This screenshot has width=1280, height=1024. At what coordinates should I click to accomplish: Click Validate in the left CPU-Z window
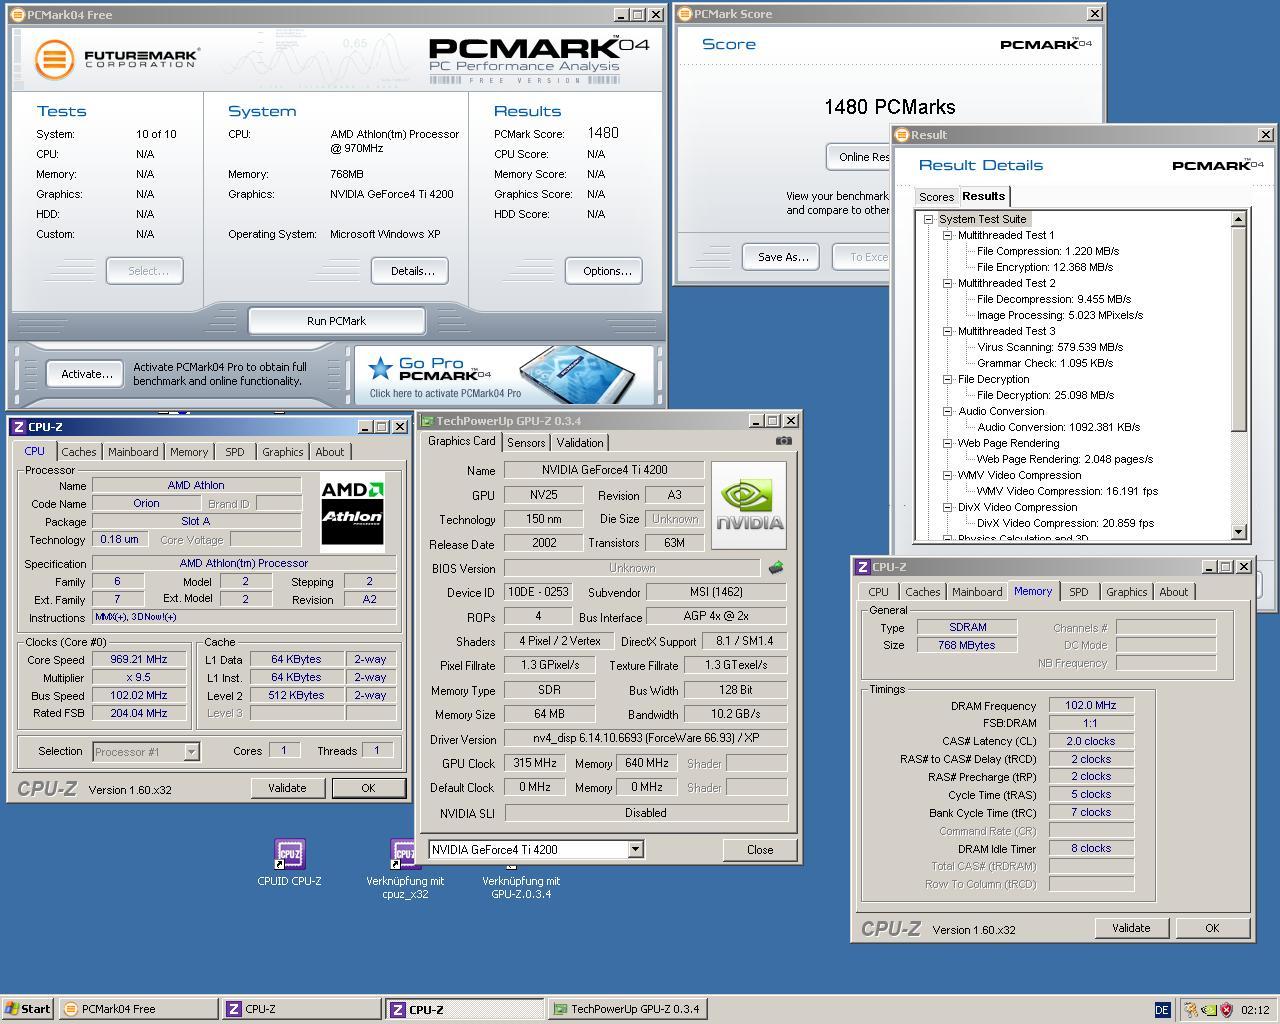[287, 788]
